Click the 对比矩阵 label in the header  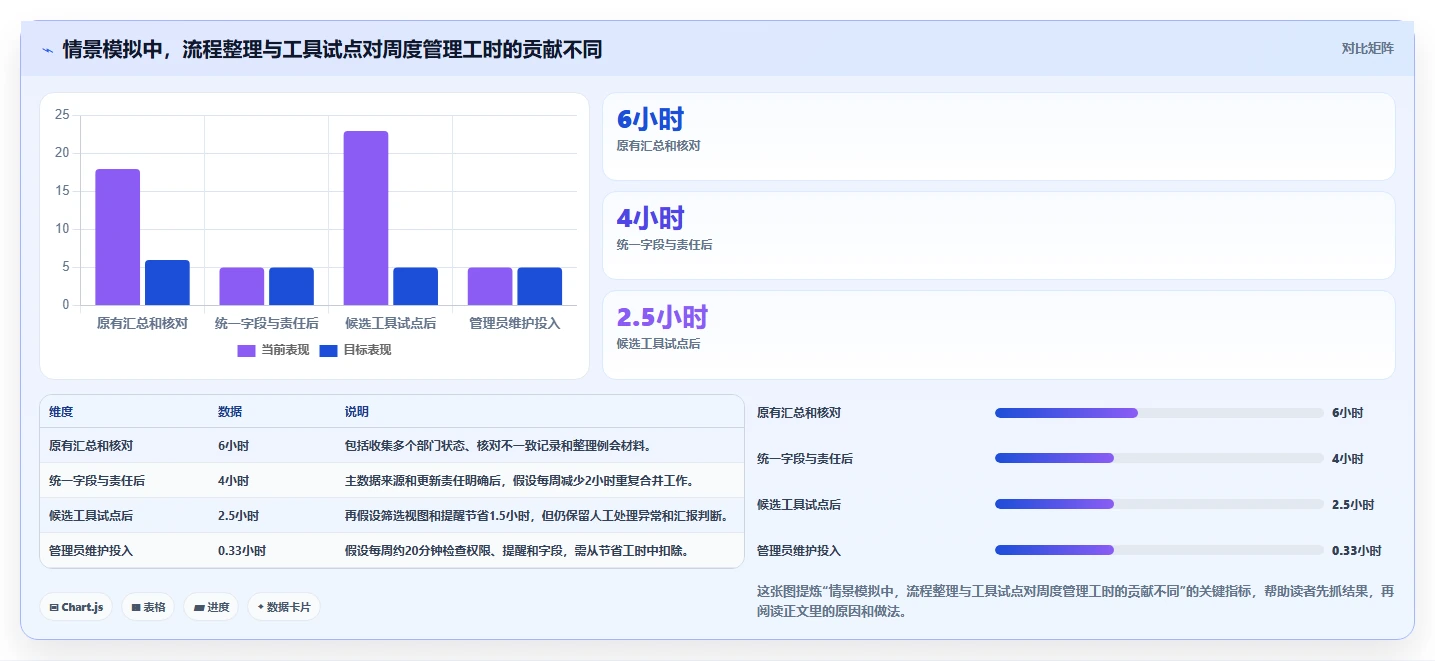point(1367,48)
